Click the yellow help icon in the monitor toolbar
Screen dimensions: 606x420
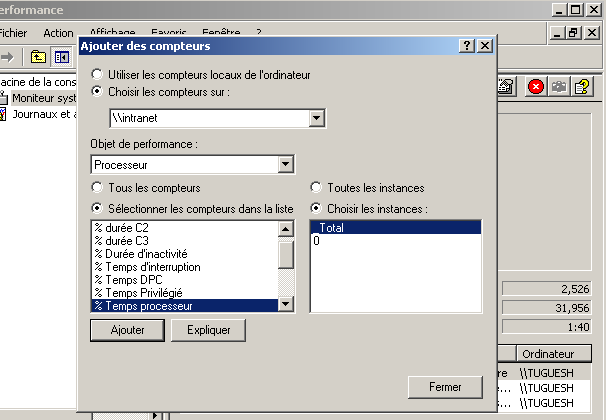[583, 87]
